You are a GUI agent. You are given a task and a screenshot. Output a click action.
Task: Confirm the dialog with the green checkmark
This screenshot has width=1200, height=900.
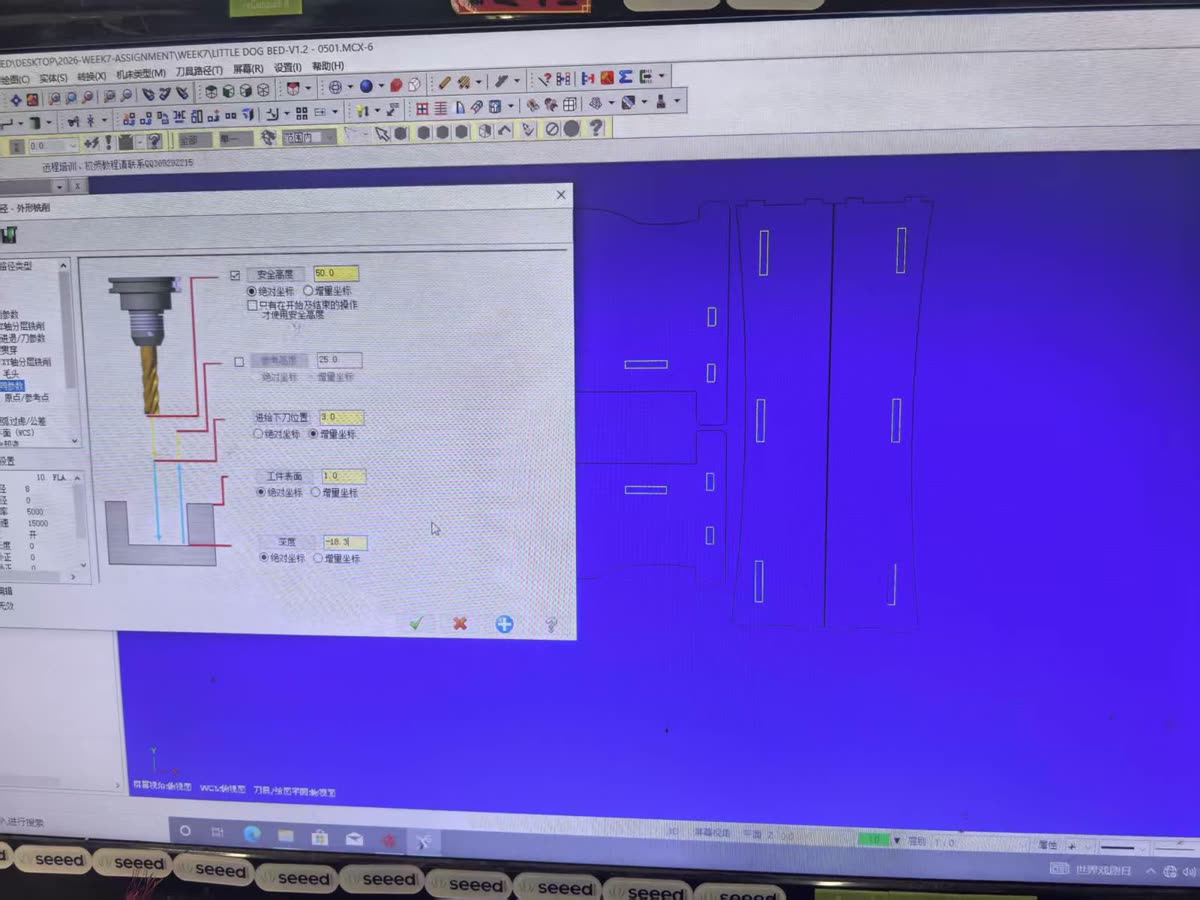coord(416,623)
